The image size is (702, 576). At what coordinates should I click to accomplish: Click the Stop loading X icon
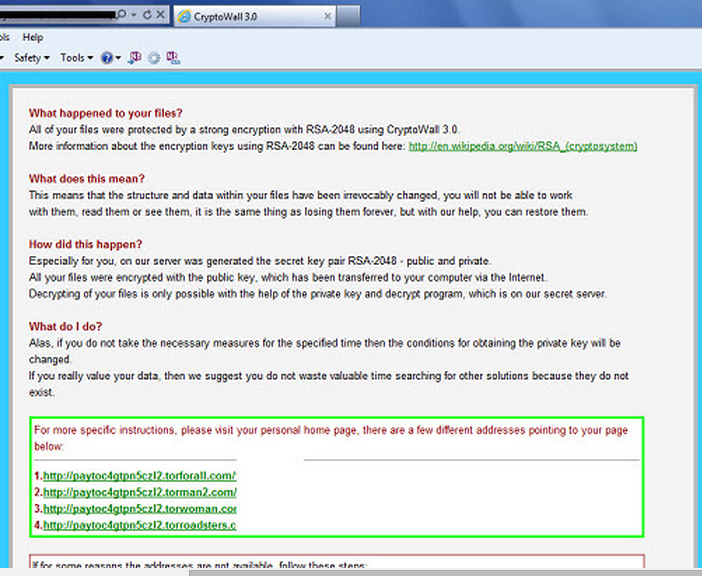click(160, 15)
